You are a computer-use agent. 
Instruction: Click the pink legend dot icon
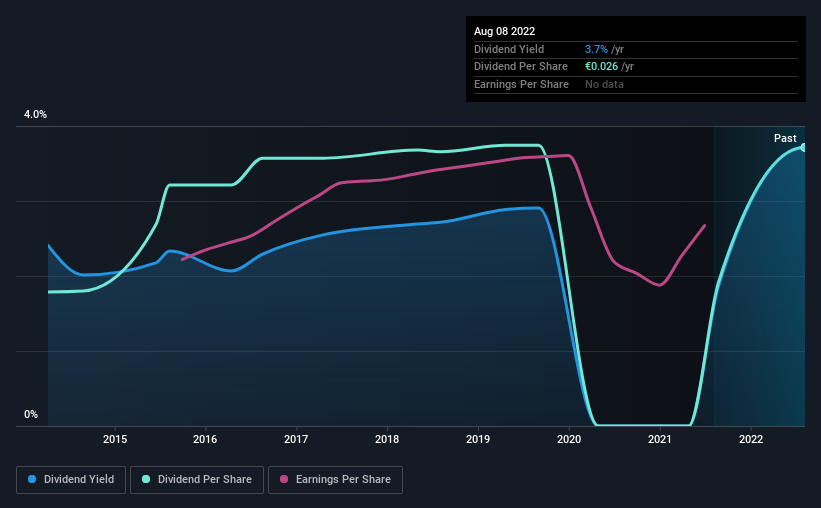tap(284, 480)
